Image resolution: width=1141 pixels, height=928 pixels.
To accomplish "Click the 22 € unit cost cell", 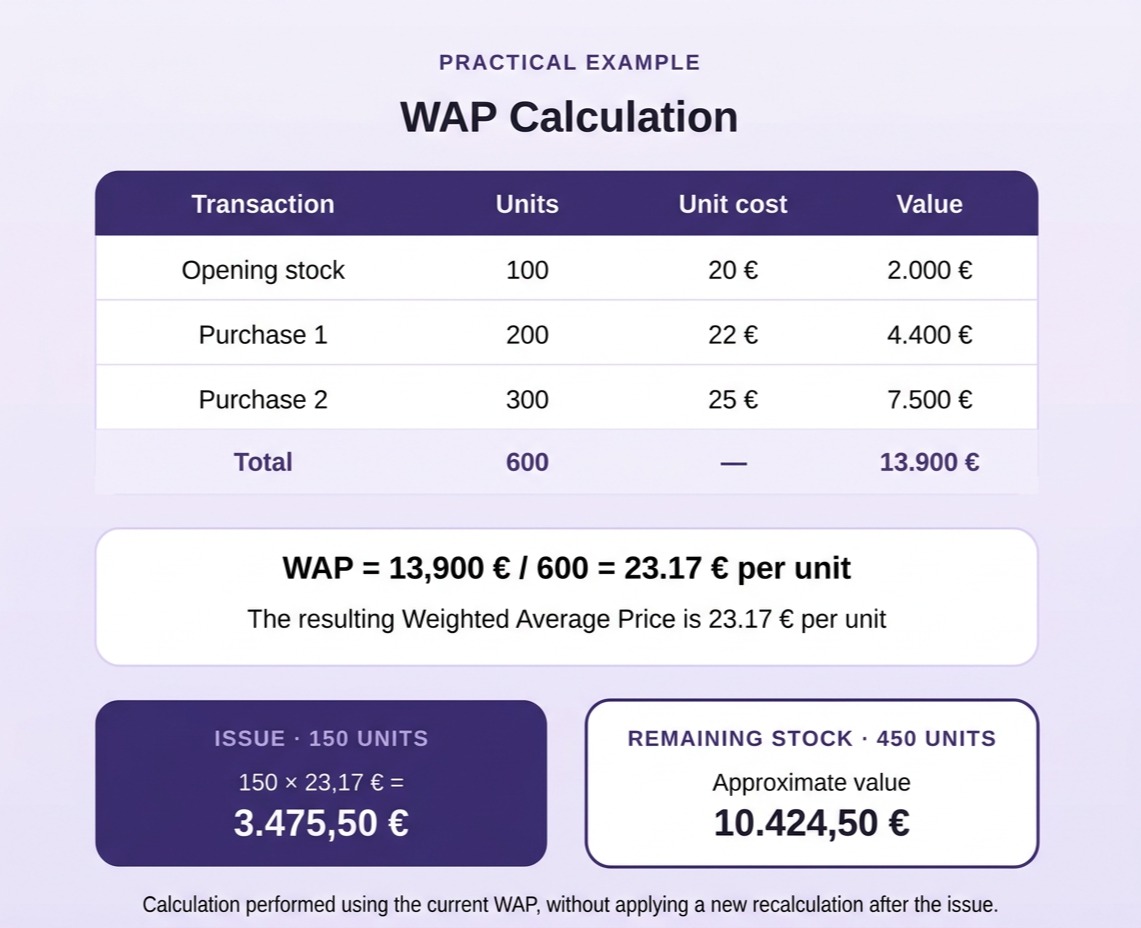I will point(733,335).
